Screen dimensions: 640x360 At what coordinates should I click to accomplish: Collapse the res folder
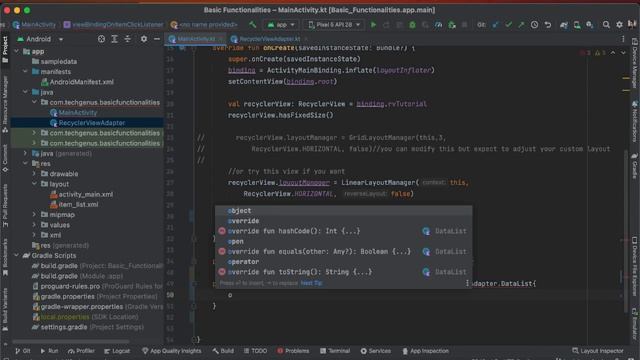pyautogui.click(x=26, y=164)
